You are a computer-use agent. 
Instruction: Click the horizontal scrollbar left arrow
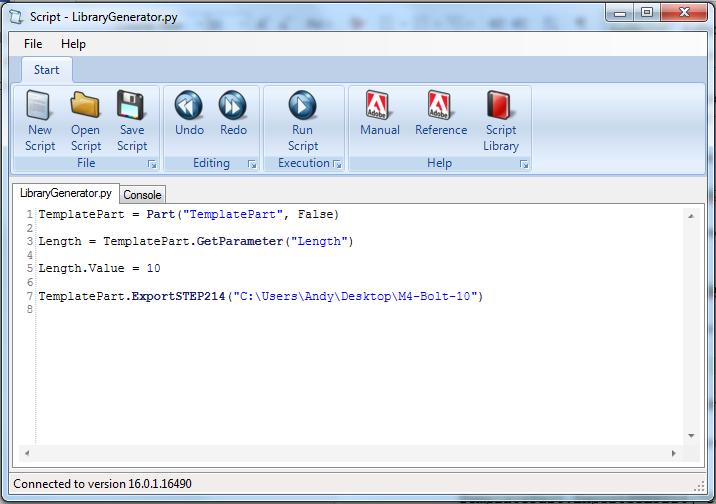pyautogui.click(x=27, y=453)
